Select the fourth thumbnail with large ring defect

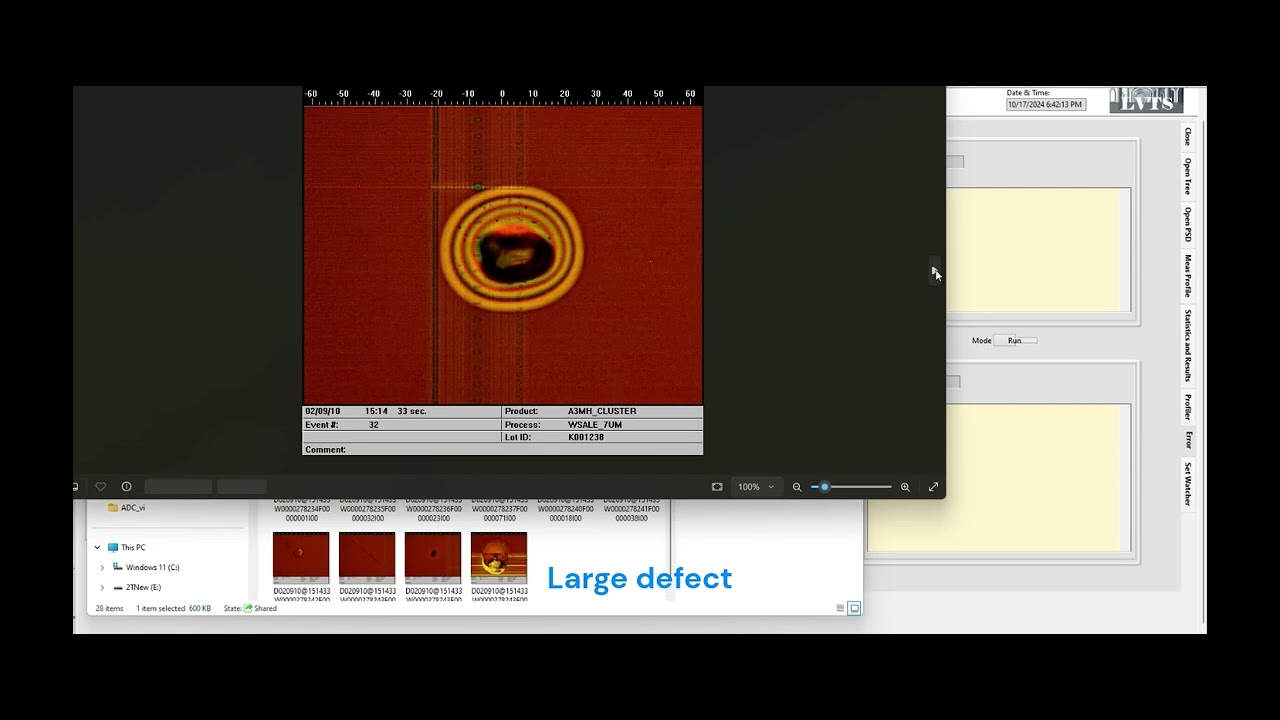click(499, 558)
